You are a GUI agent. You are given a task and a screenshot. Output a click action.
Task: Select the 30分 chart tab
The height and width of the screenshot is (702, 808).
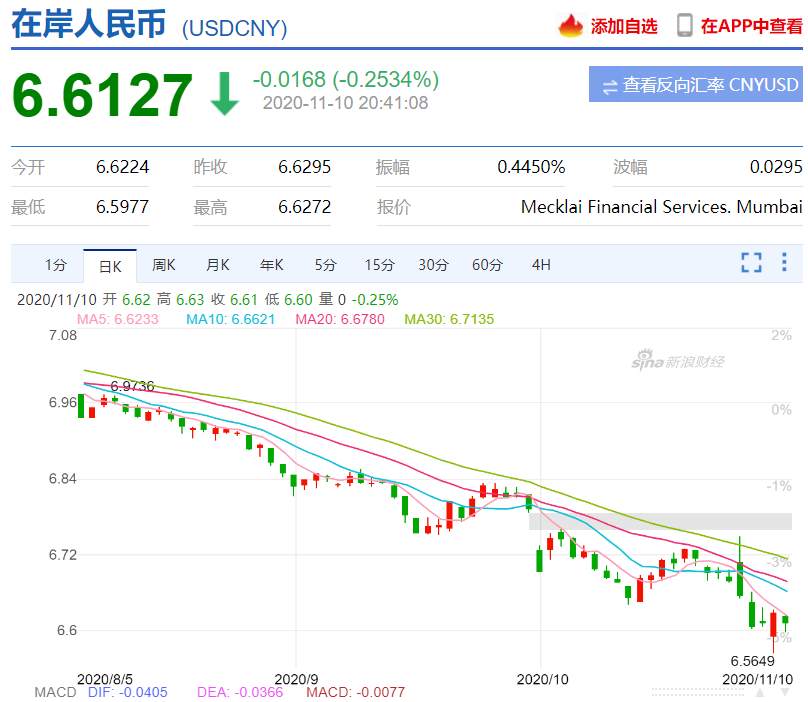(433, 265)
